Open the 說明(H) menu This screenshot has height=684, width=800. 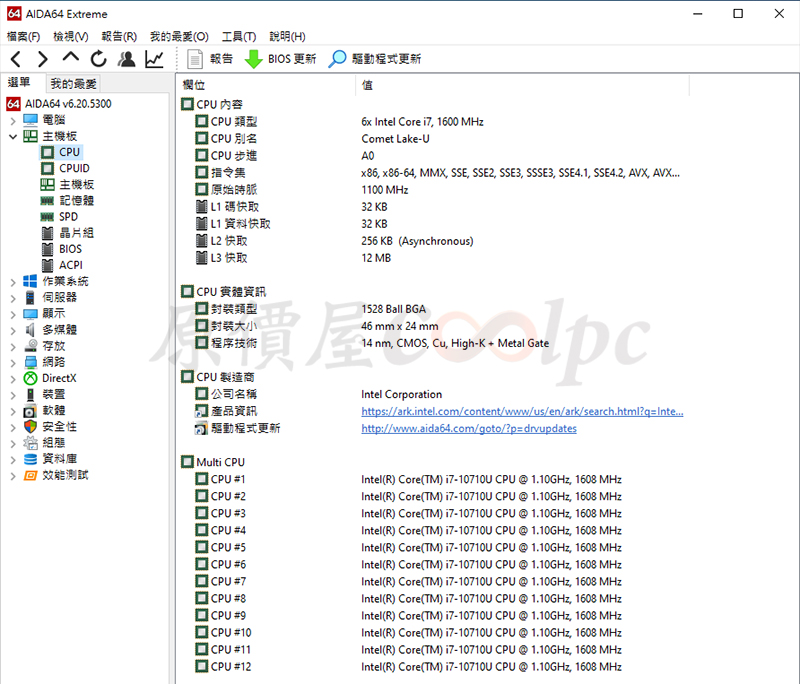[x=287, y=36]
